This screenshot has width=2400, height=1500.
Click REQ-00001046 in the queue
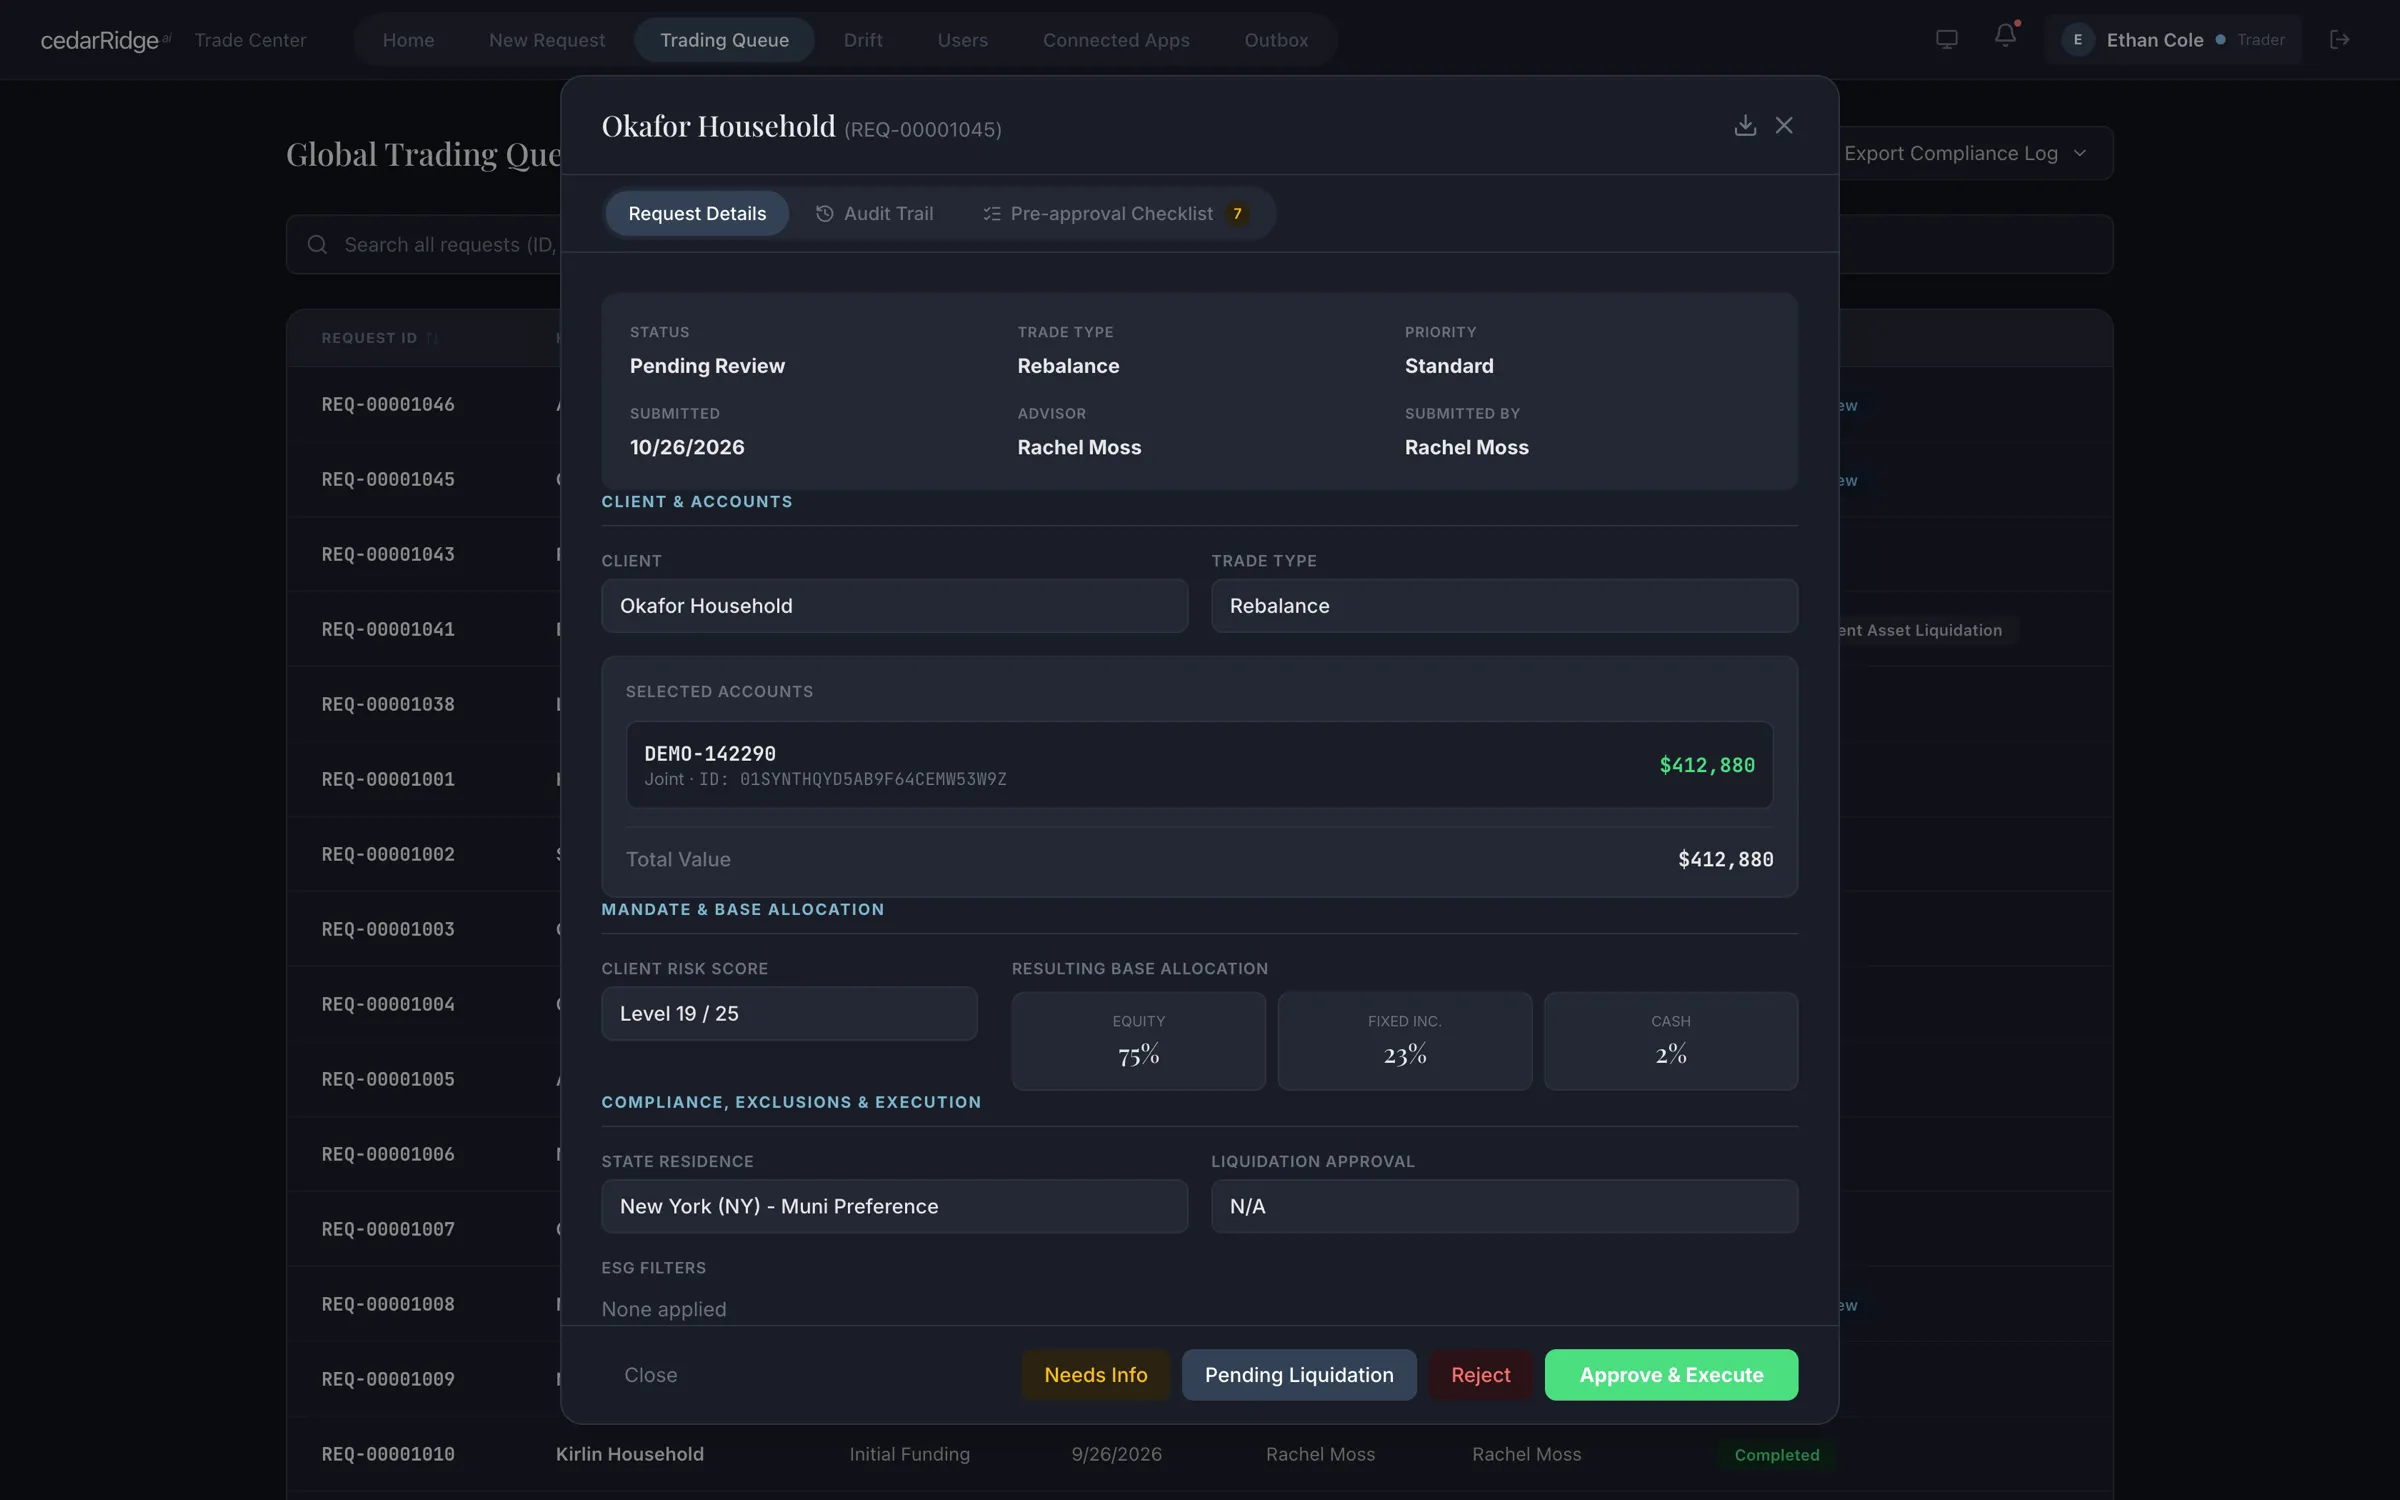pos(388,404)
